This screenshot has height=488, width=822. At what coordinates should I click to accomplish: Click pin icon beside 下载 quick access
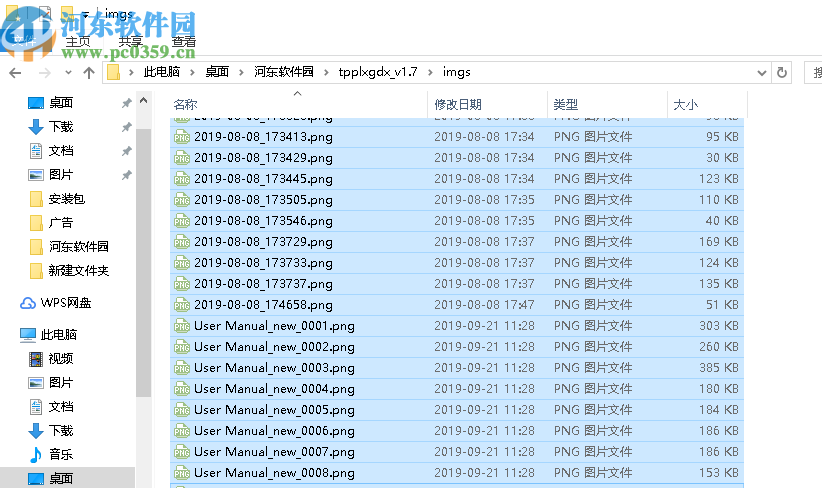click(x=126, y=127)
